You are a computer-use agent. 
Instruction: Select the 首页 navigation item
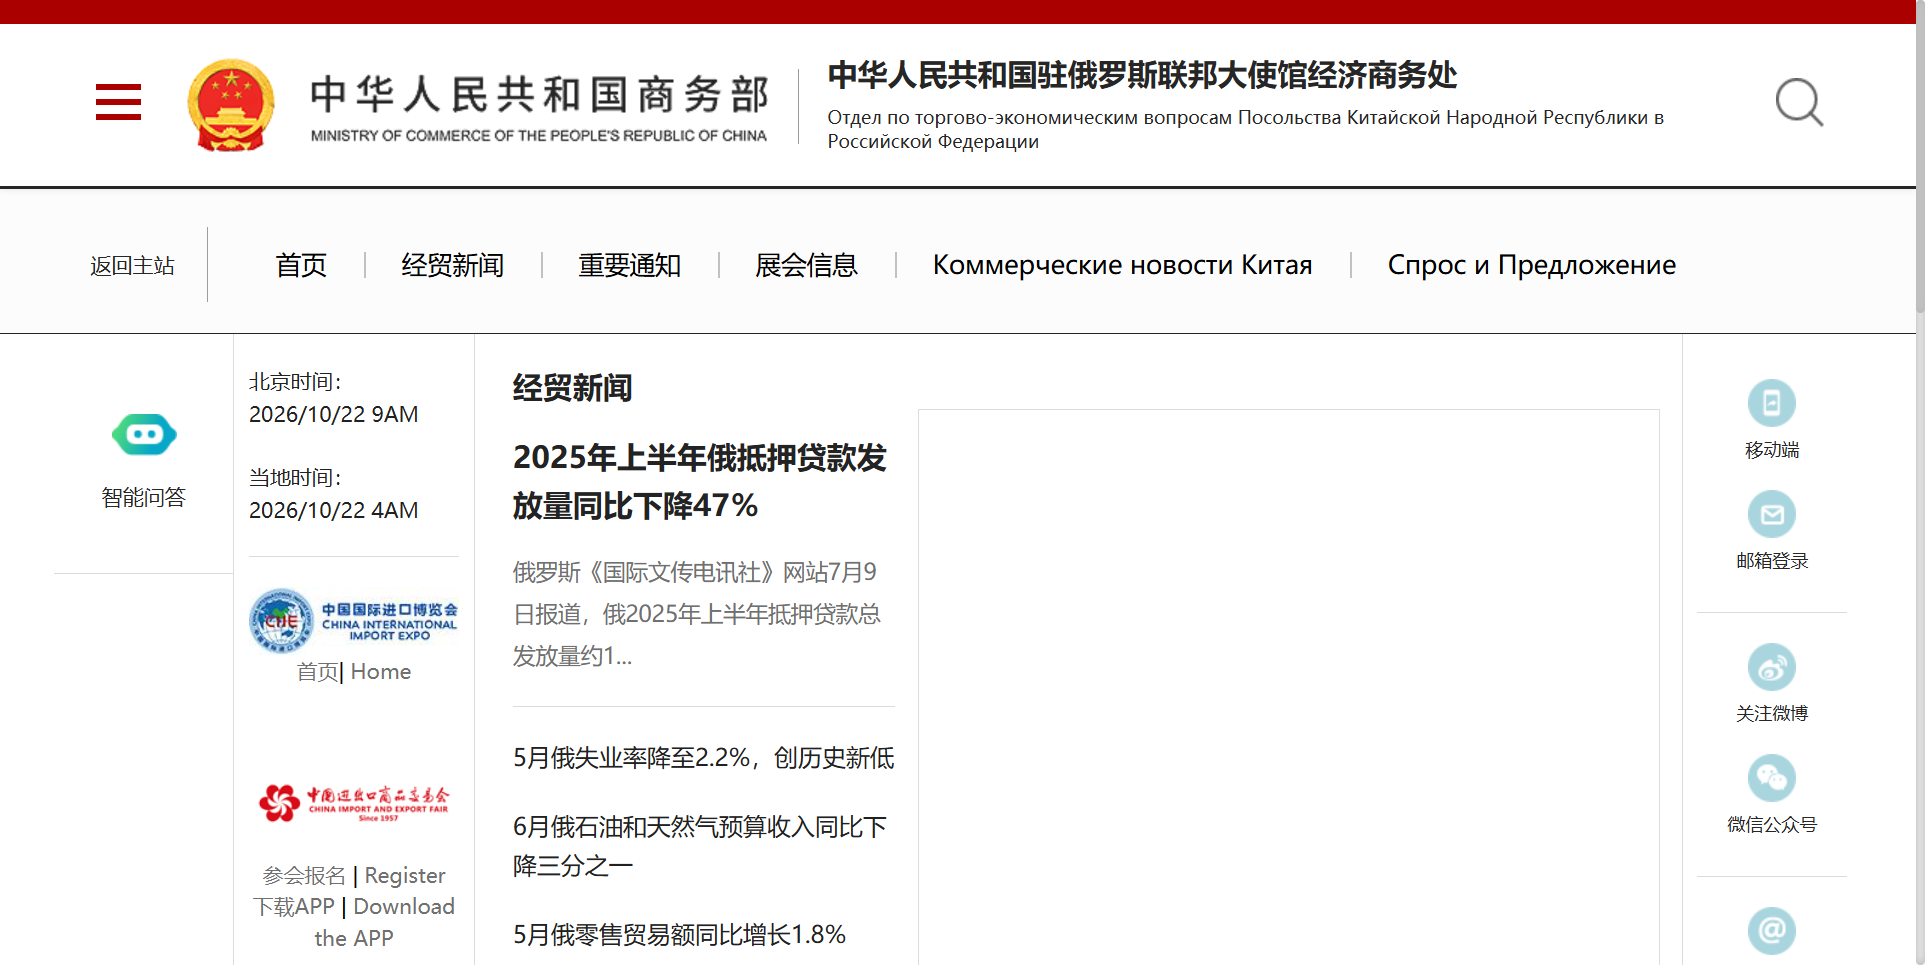301,265
